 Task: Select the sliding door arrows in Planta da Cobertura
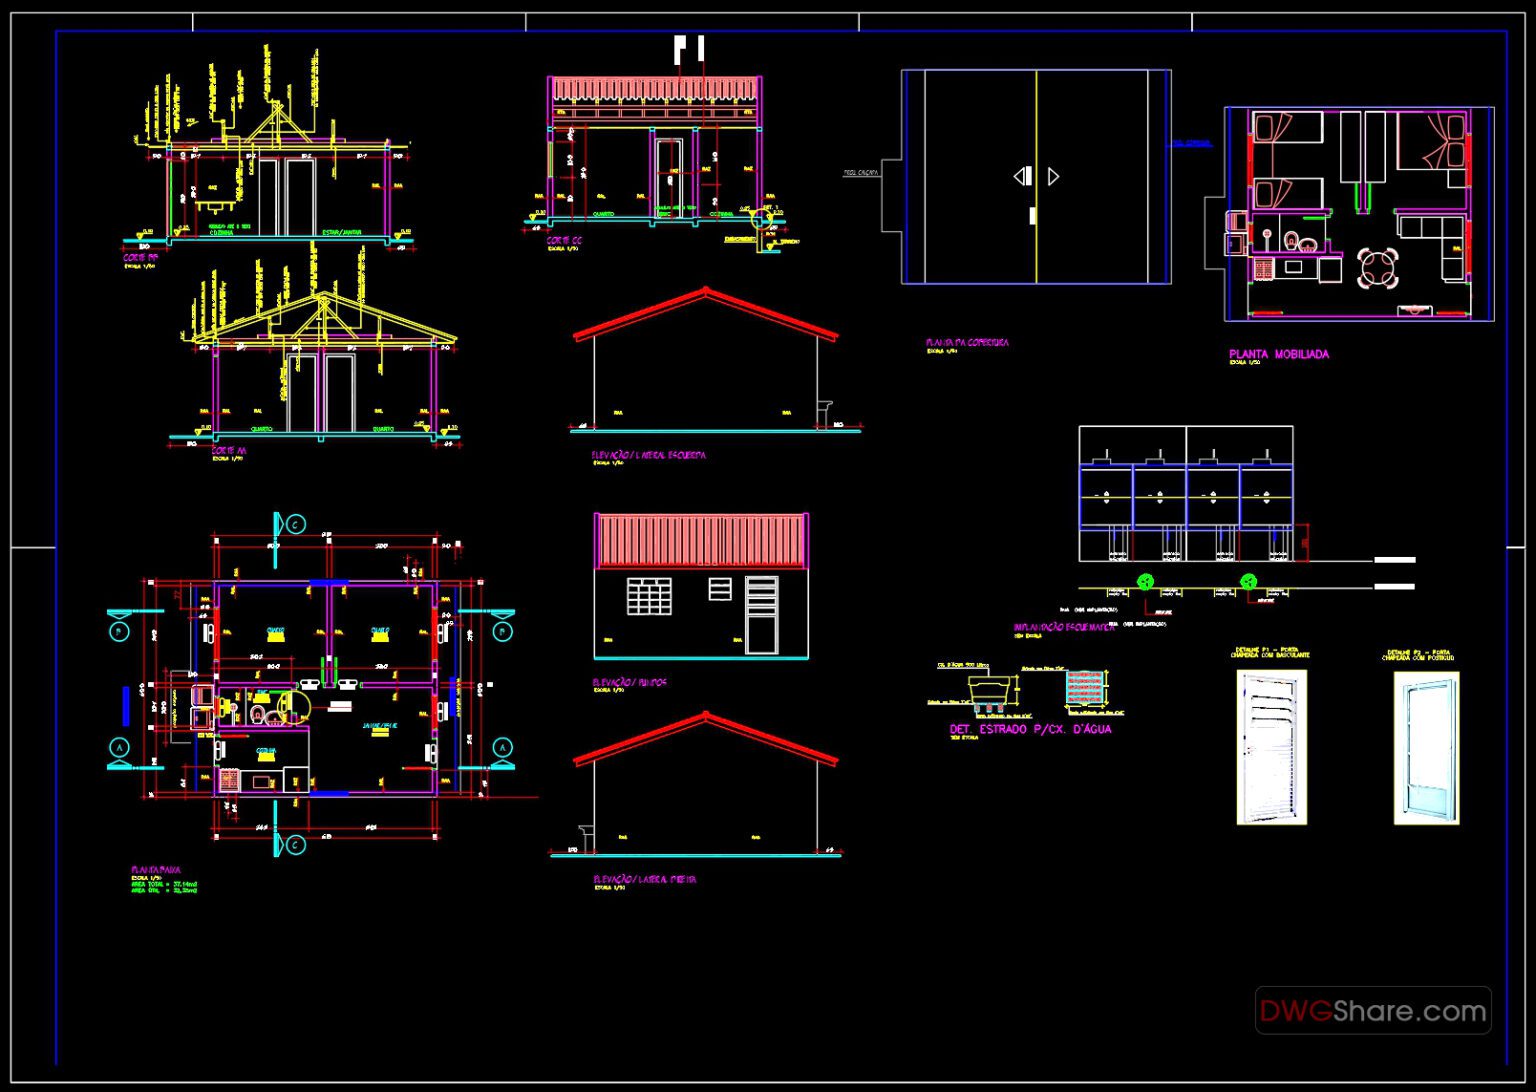click(x=1037, y=175)
